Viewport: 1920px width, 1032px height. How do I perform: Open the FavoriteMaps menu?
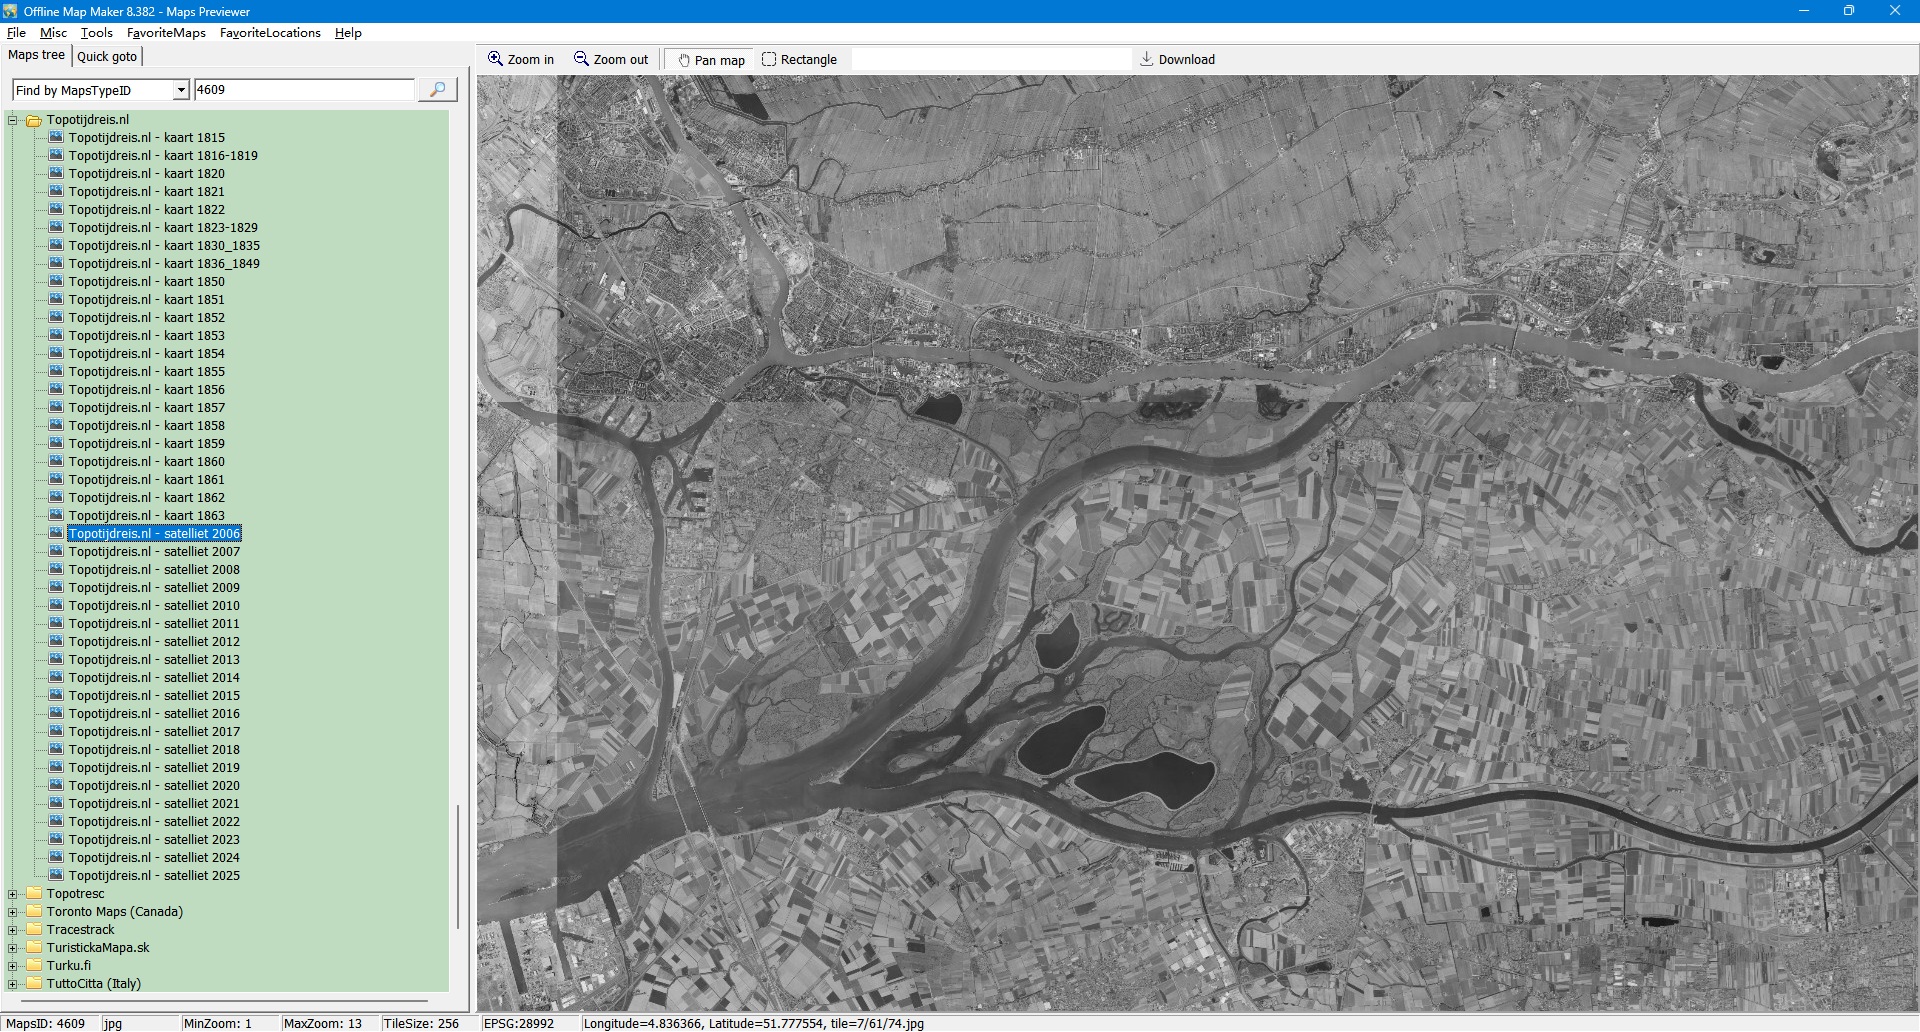[x=166, y=33]
